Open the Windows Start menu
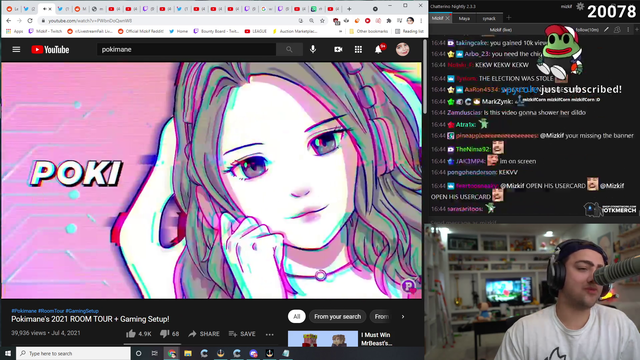 tap(8, 353)
